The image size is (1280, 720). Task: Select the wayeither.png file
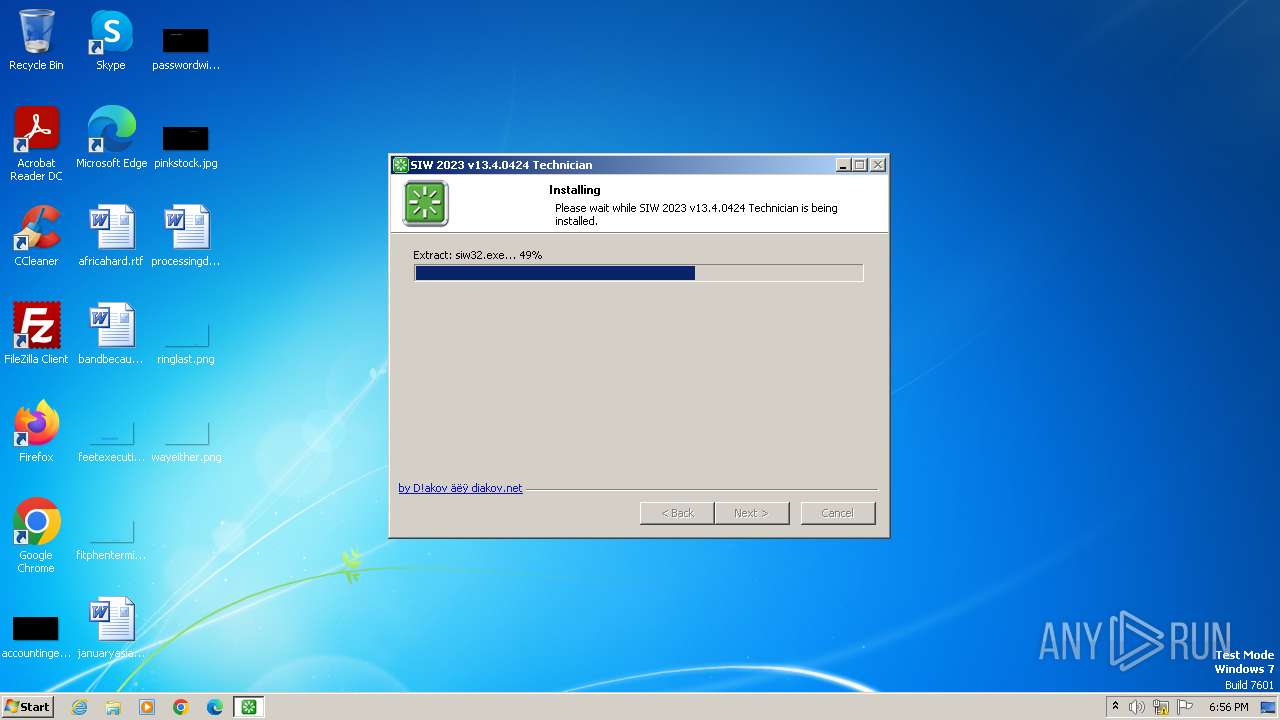(186, 442)
